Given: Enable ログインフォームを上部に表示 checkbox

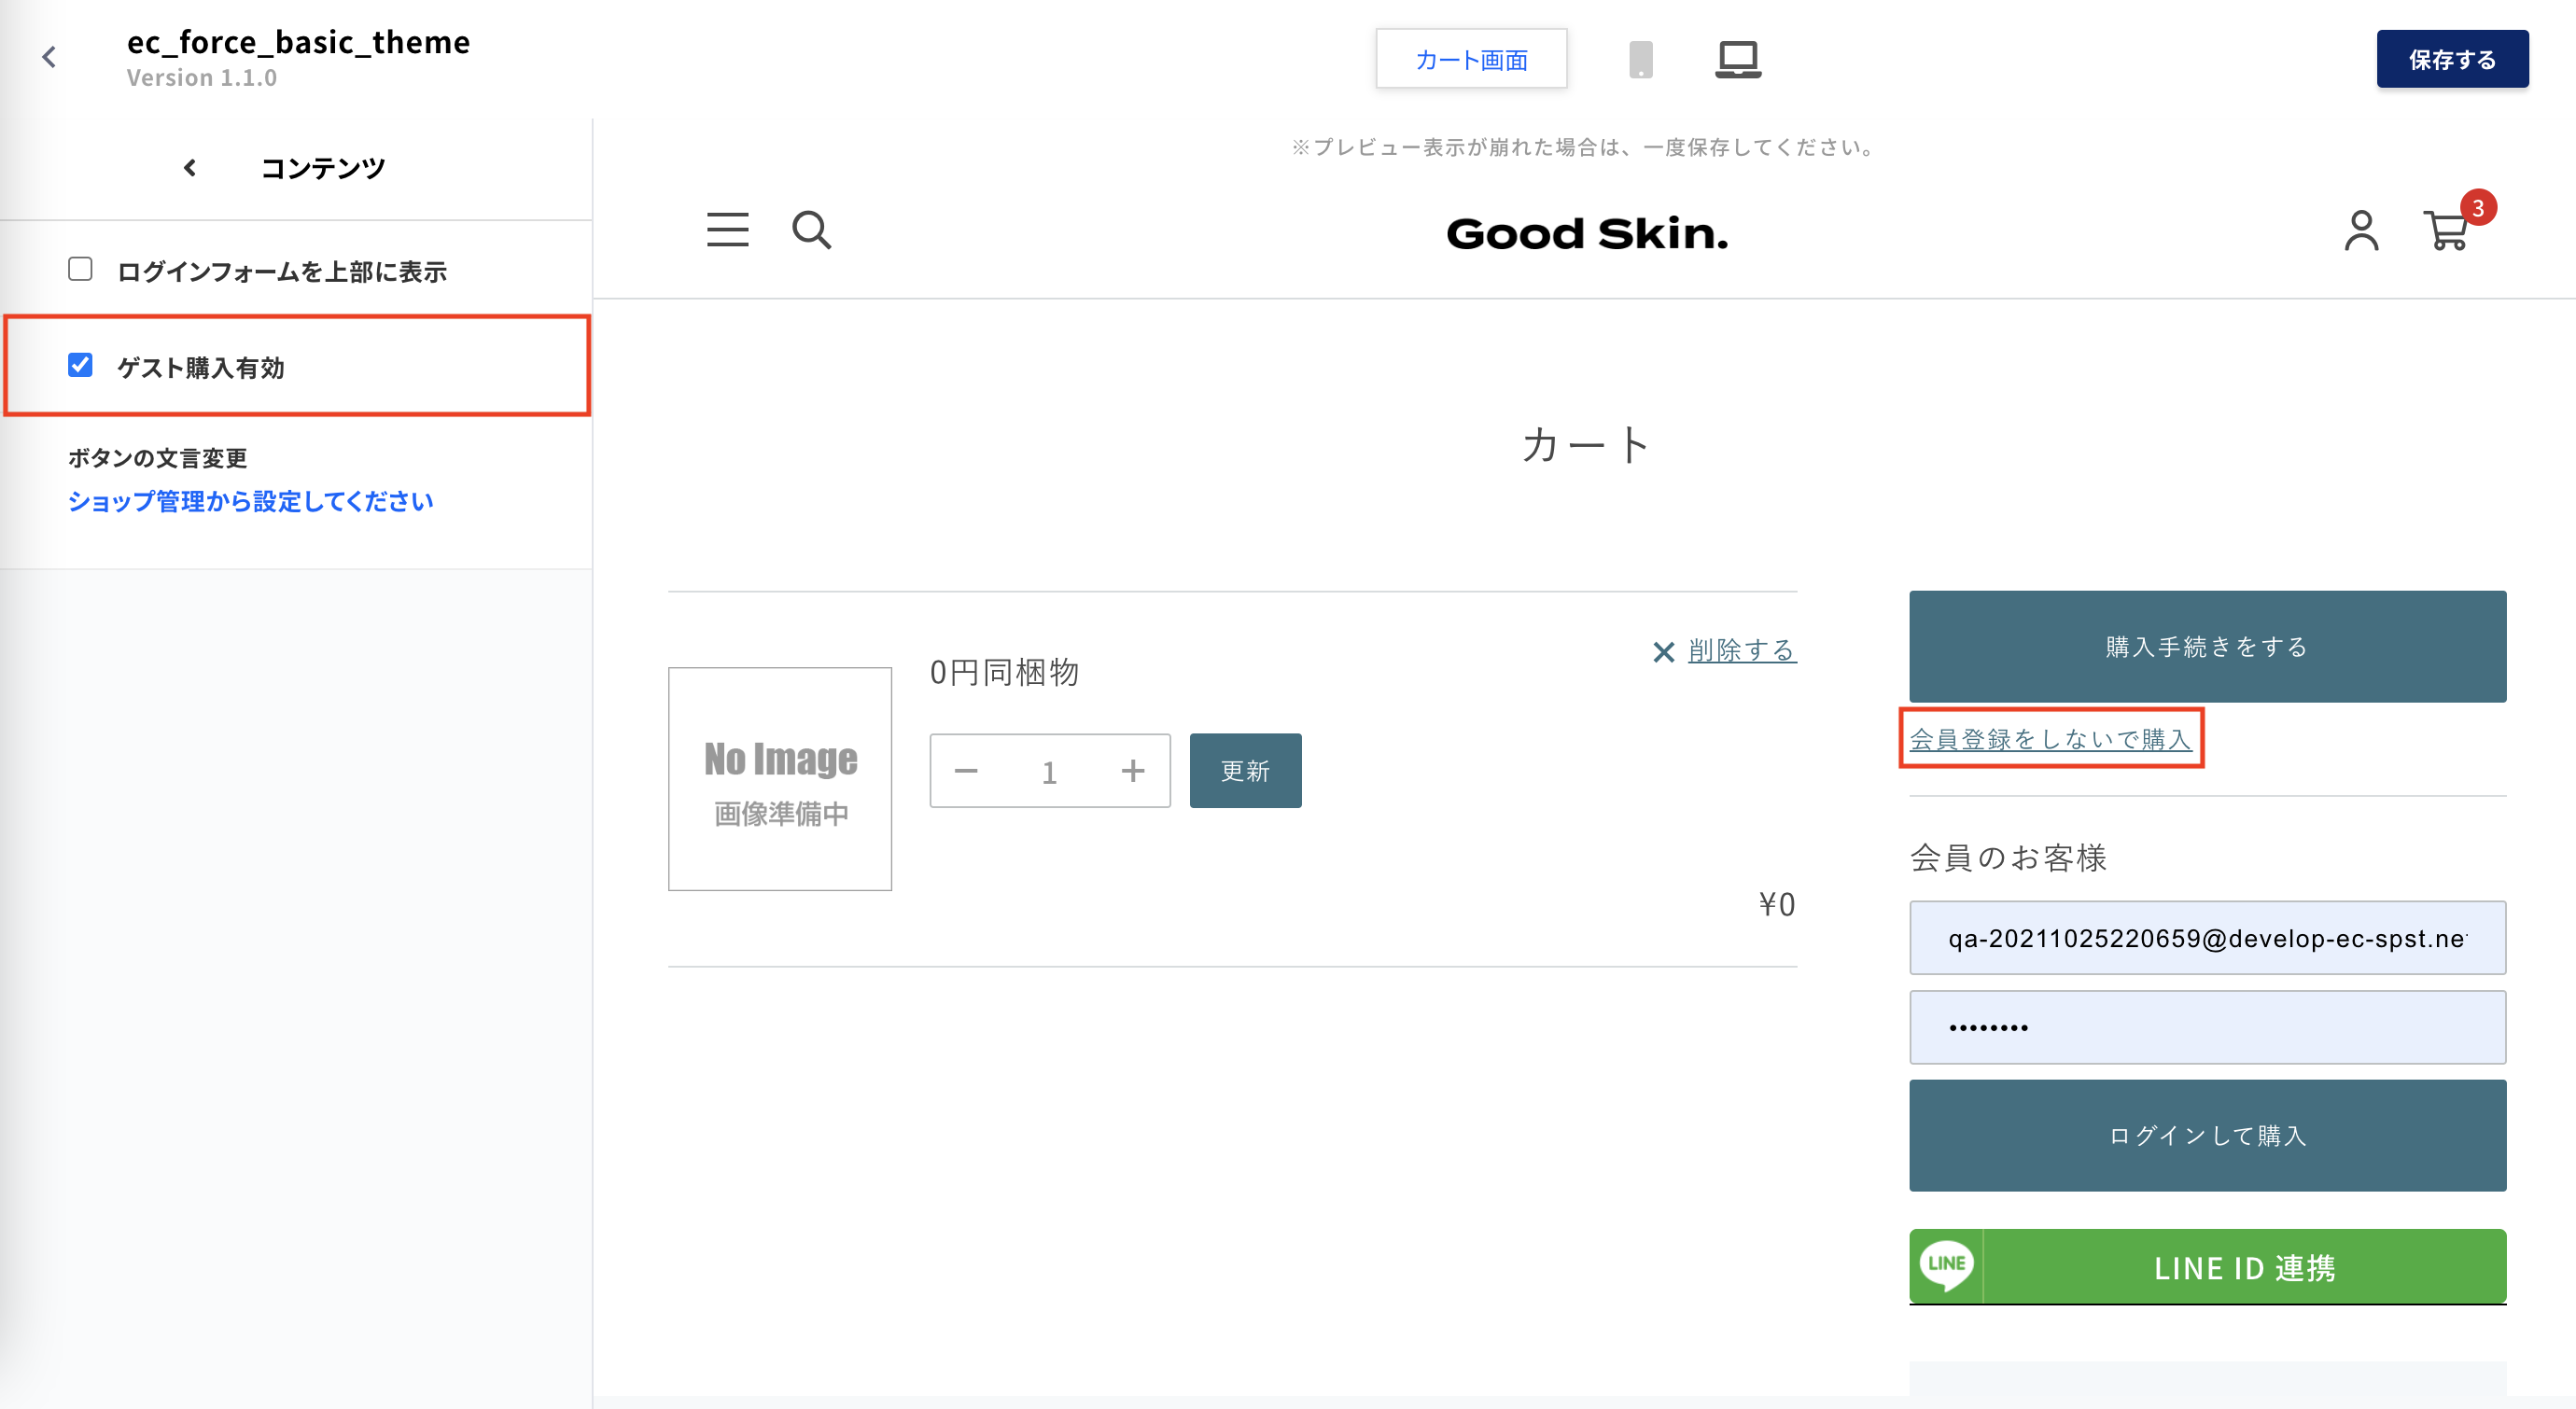Looking at the screenshot, I should coord(80,269).
